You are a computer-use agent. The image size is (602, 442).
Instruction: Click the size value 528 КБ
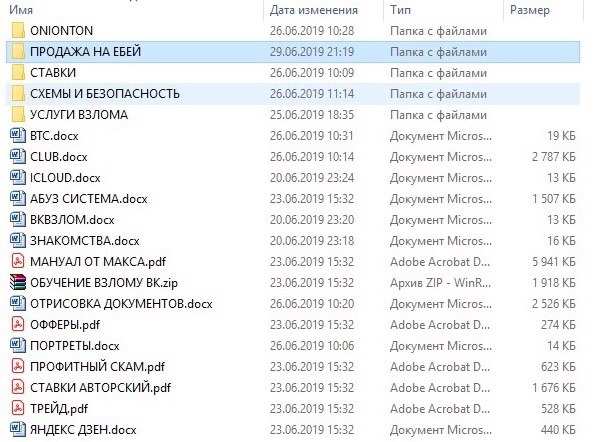click(558, 409)
